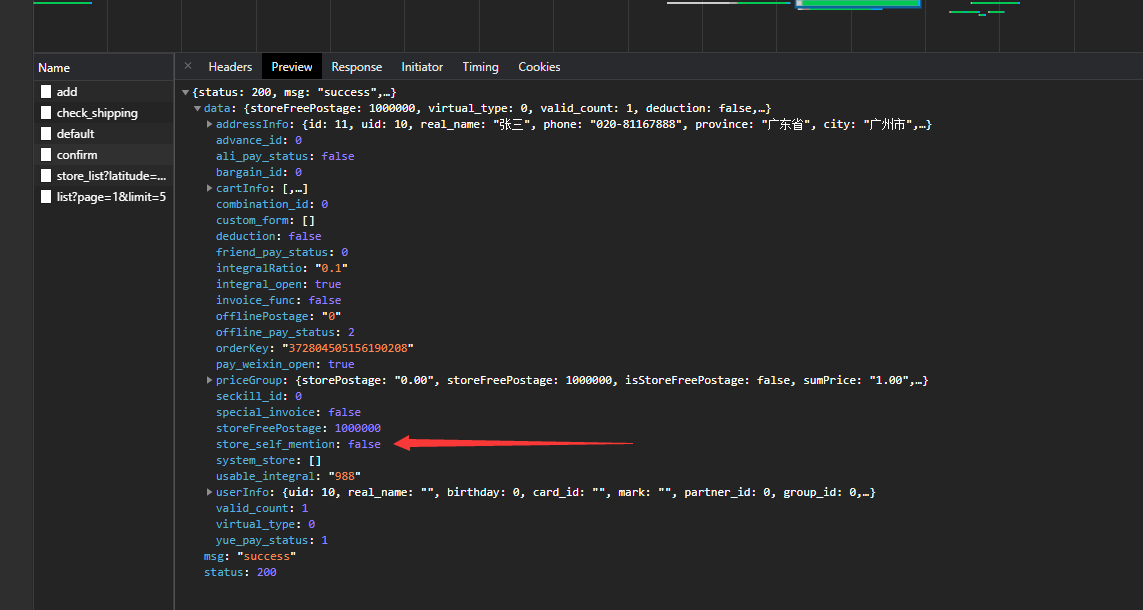Select the default request row
The width and height of the screenshot is (1143, 610).
(104, 134)
